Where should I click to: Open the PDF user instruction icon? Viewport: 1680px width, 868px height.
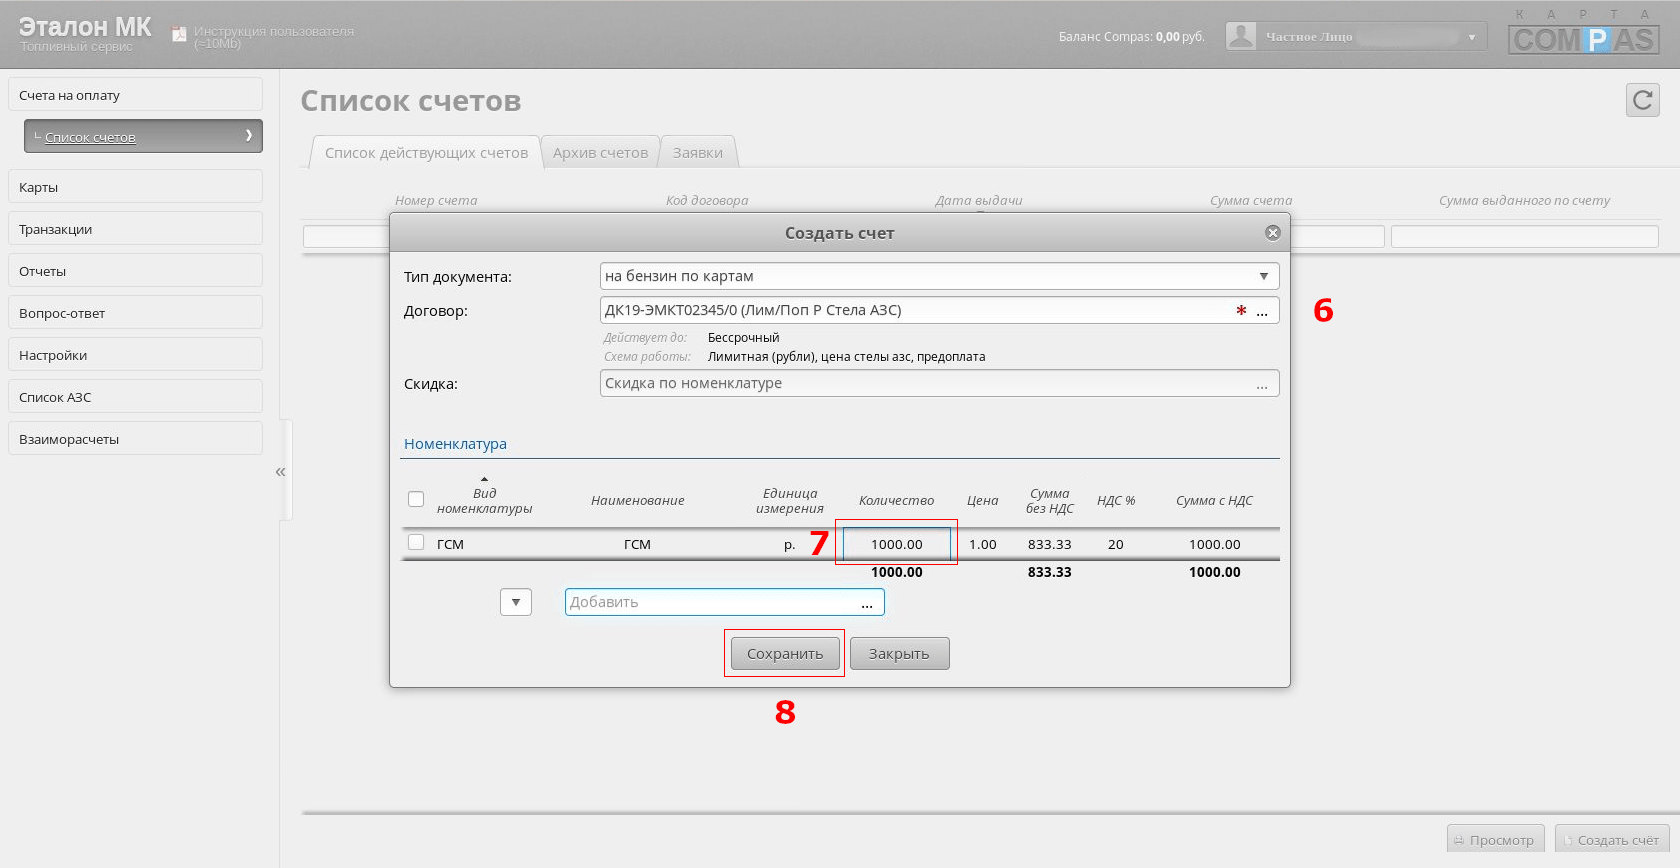coord(179,34)
